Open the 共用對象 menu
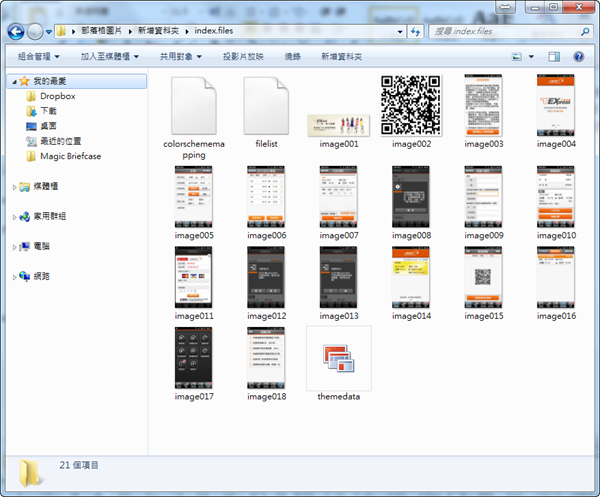This screenshot has height=497, width=600. (180, 57)
